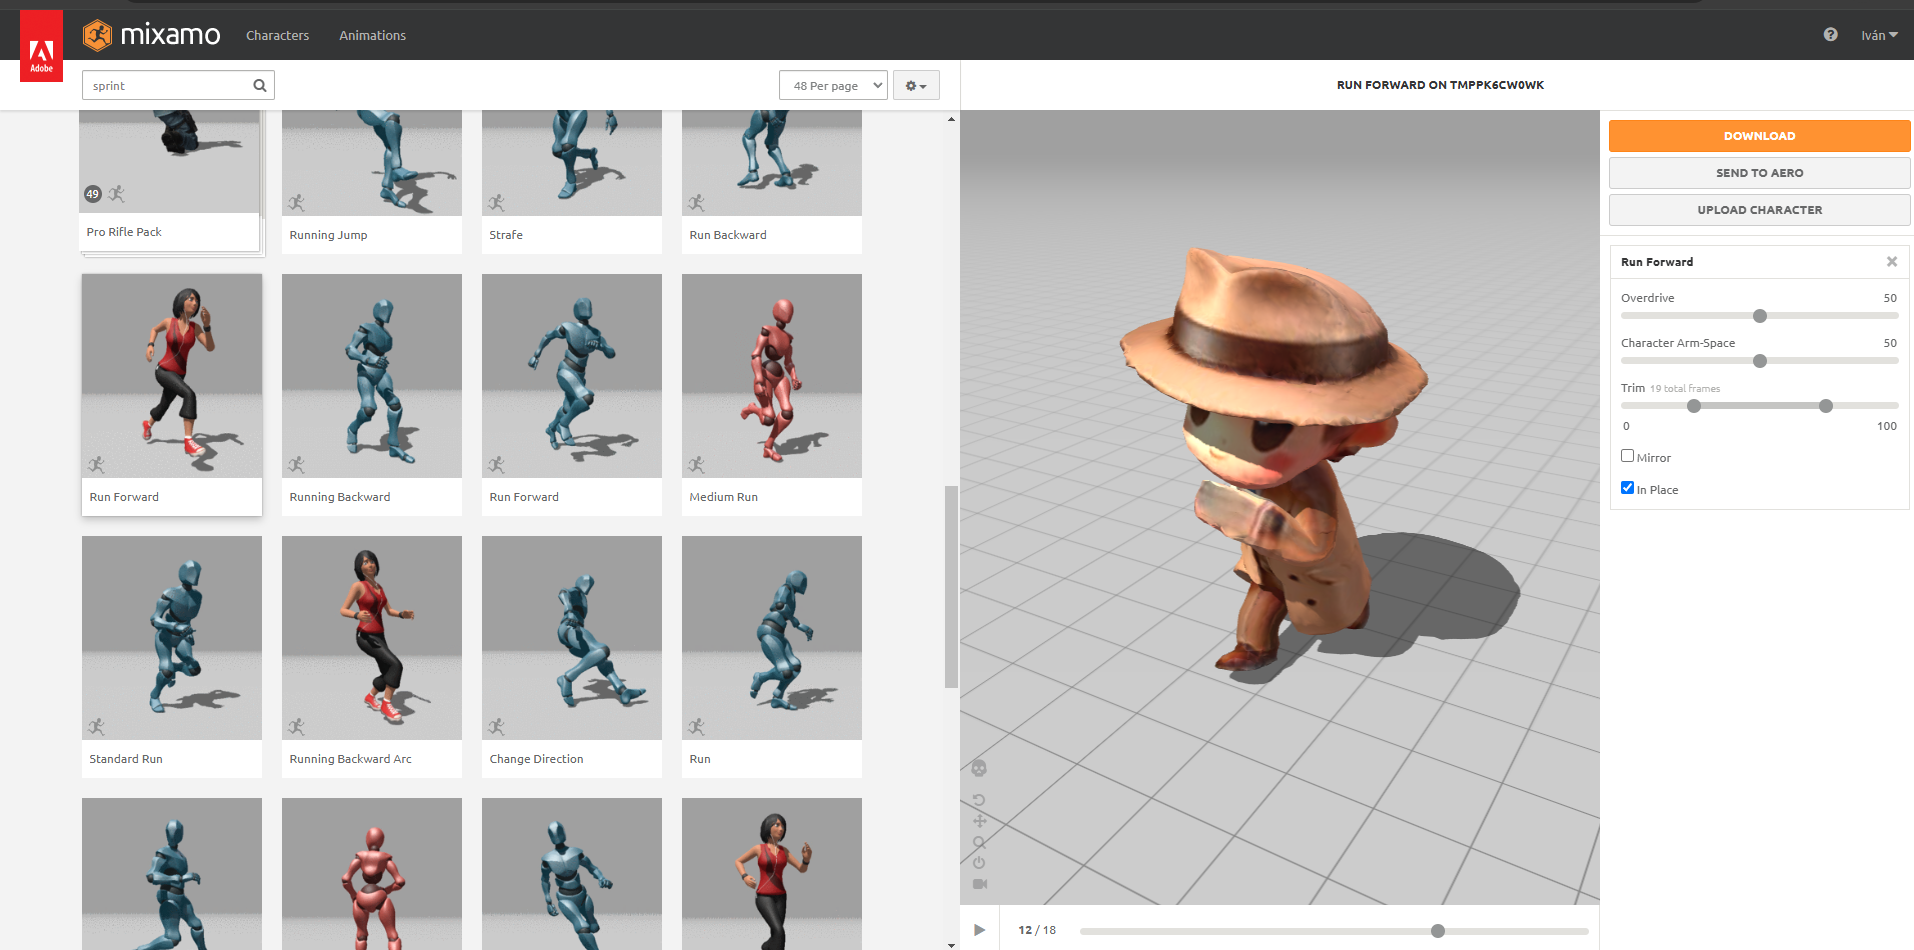The width and height of the screenshot is (1914, 950).
Task: Click the Trim end slider handle
Action: 1826,406
